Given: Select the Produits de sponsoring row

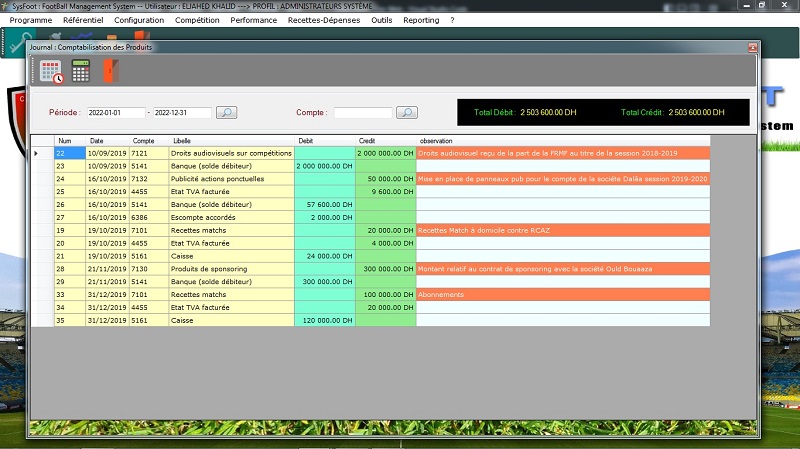Looking at the screenshot, I should (x=231, y=269).
